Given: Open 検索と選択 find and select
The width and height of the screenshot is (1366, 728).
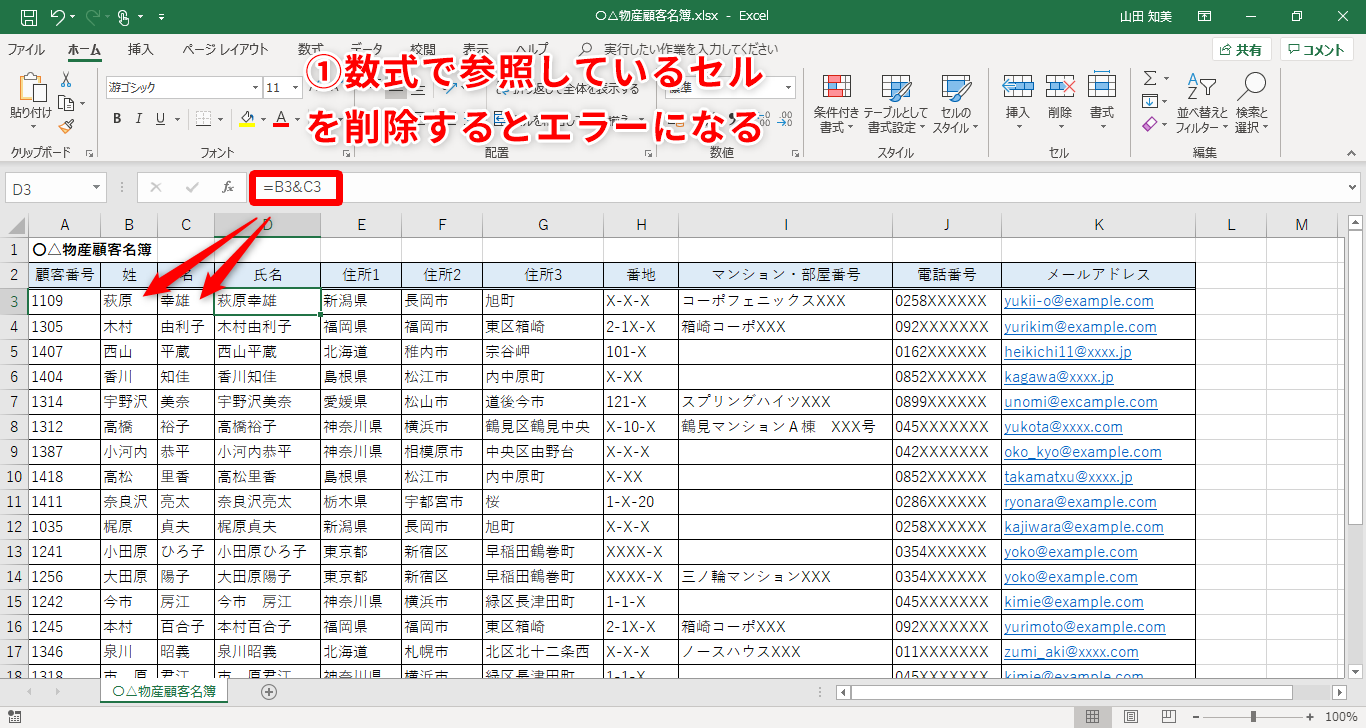Looking at the screenshot, I should pos(1251,104).
